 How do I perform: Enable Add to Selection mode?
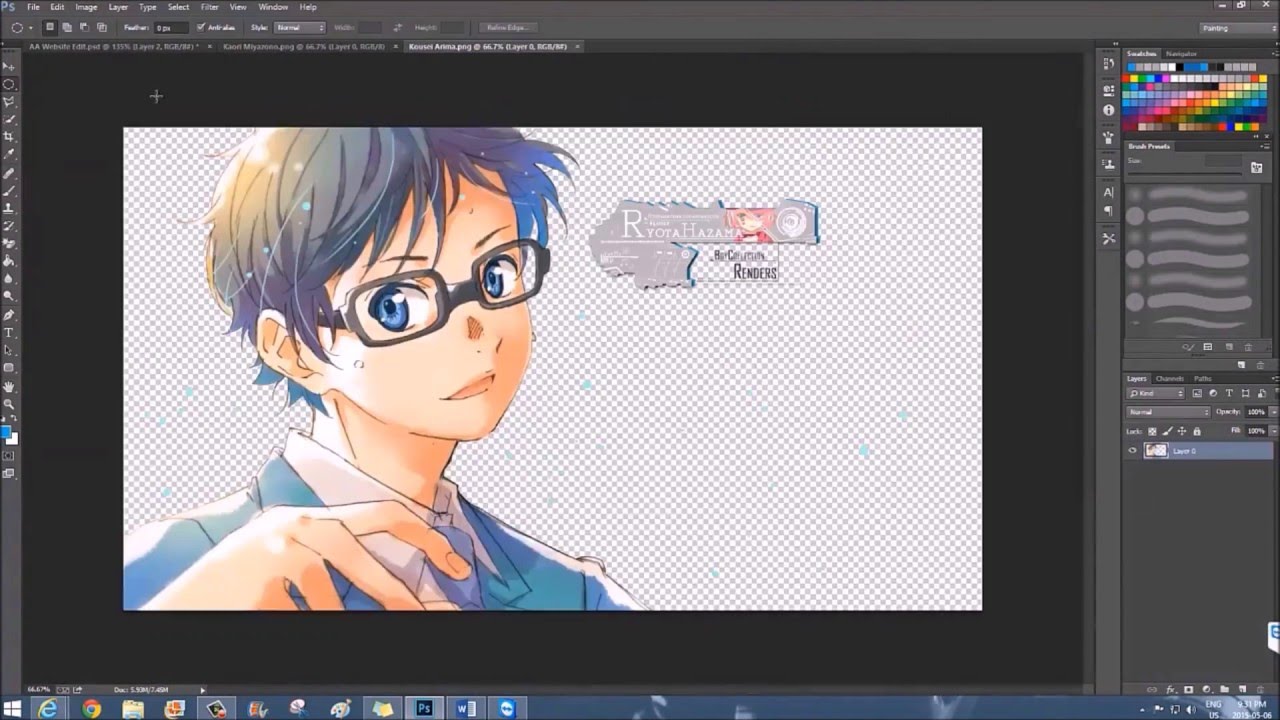click(67, 27)
